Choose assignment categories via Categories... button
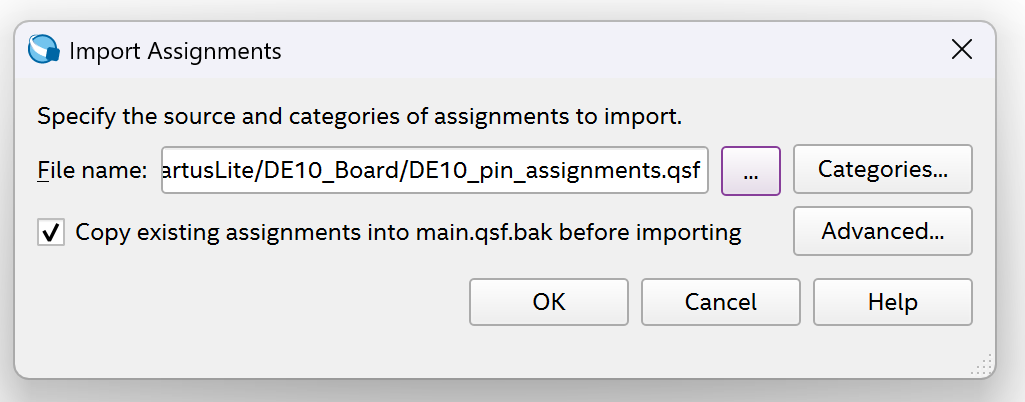Screen dimensions: 1025x402 point(882,169)
